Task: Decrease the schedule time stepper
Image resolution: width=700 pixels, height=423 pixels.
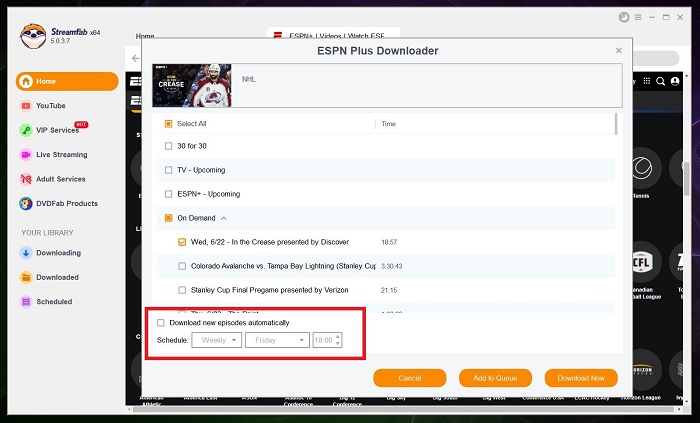Action: (338, 344)
